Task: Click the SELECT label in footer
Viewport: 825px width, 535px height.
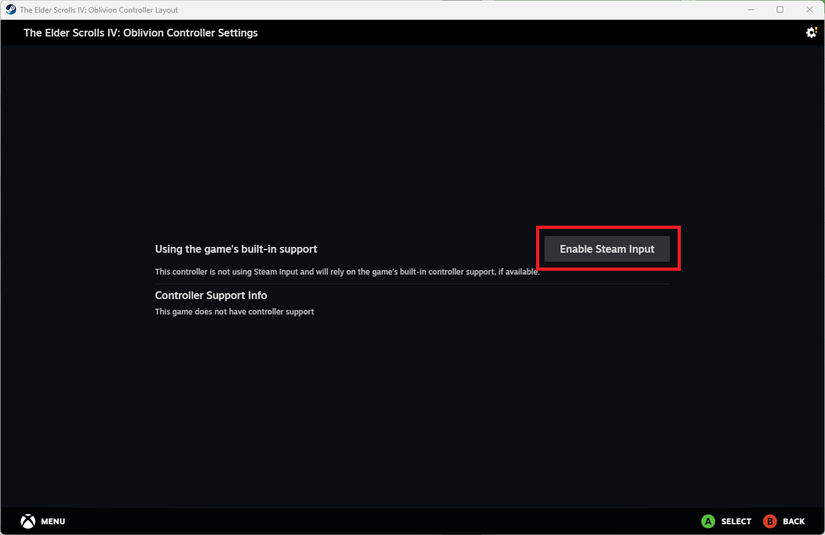Action: click(736, 521)
